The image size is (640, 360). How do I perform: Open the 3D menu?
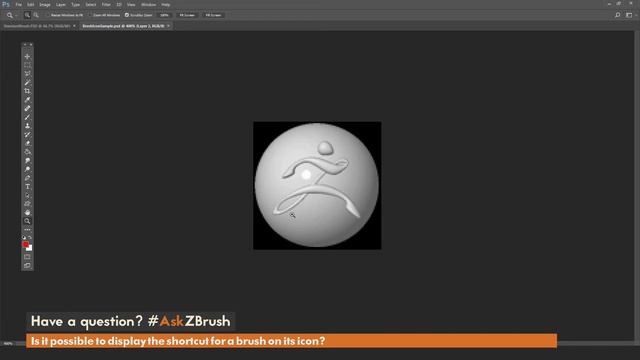click(119, 4)
